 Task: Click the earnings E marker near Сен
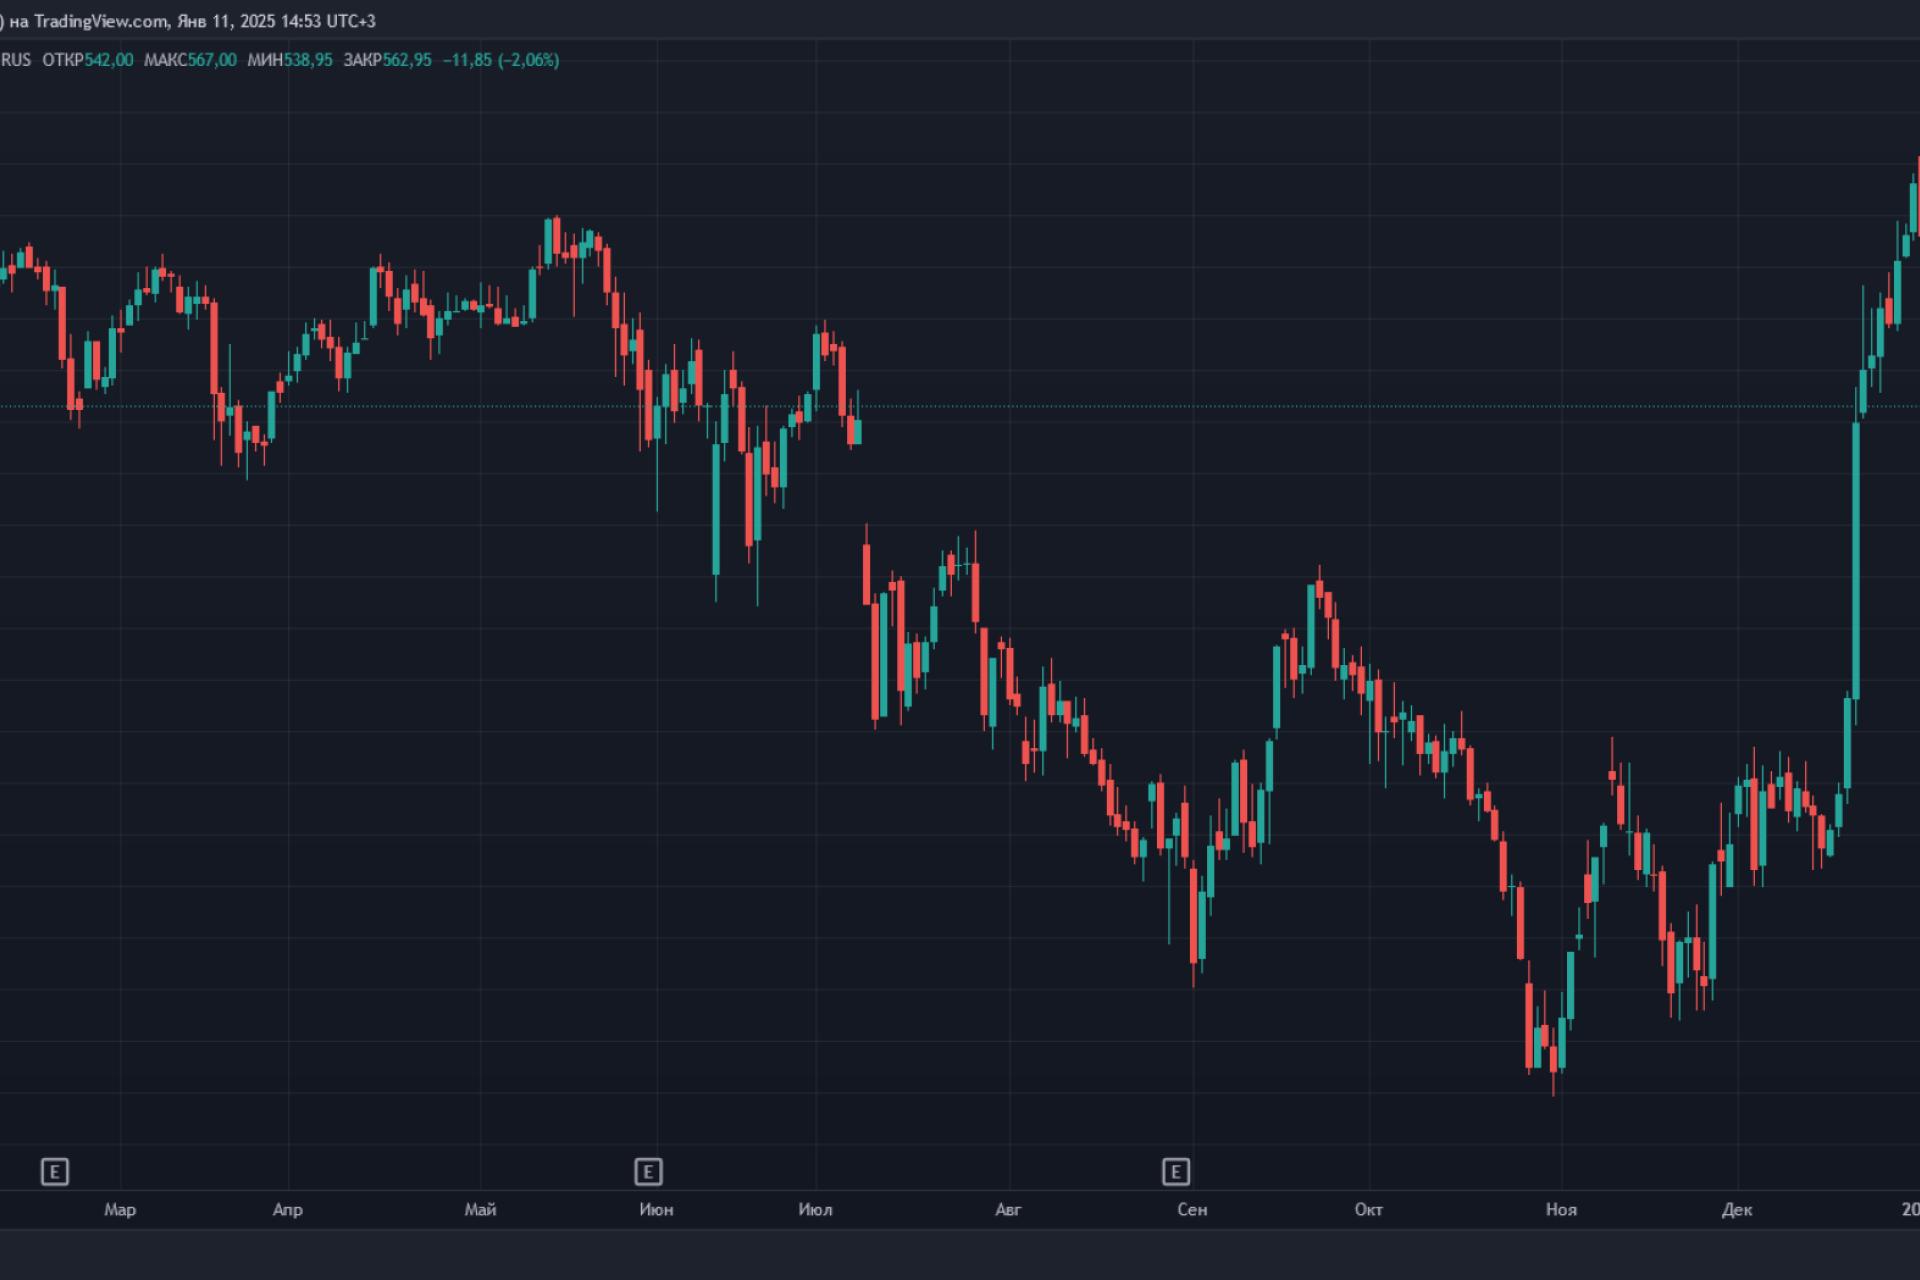1176,1171
